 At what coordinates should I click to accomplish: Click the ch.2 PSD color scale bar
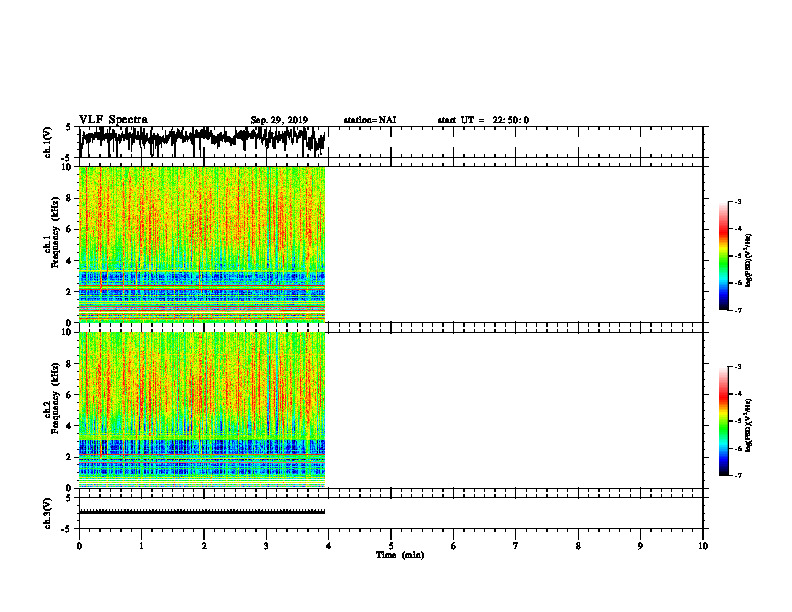point(723,421)
